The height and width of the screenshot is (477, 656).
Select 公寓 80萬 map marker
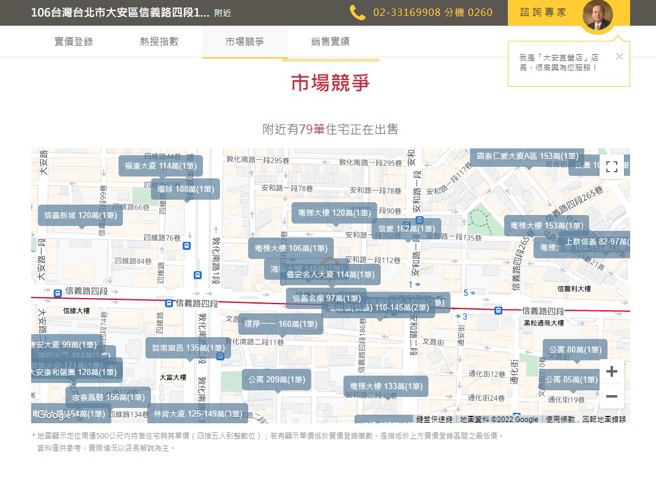pyautogui.click(x=575, y=349)
